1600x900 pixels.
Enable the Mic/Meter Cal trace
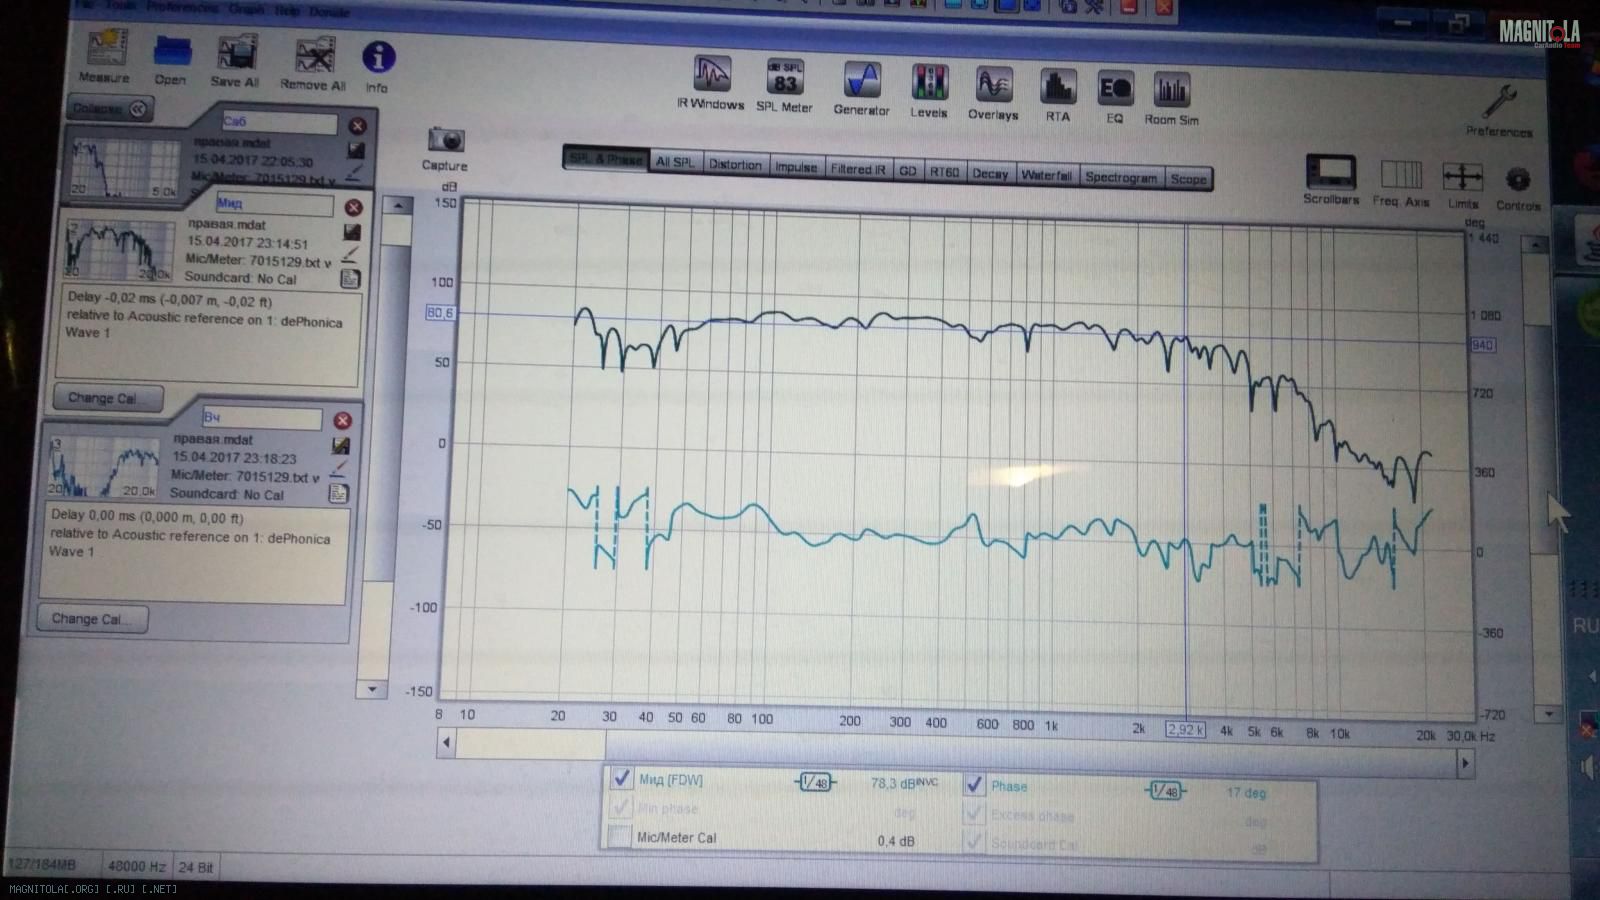point(620,837)
